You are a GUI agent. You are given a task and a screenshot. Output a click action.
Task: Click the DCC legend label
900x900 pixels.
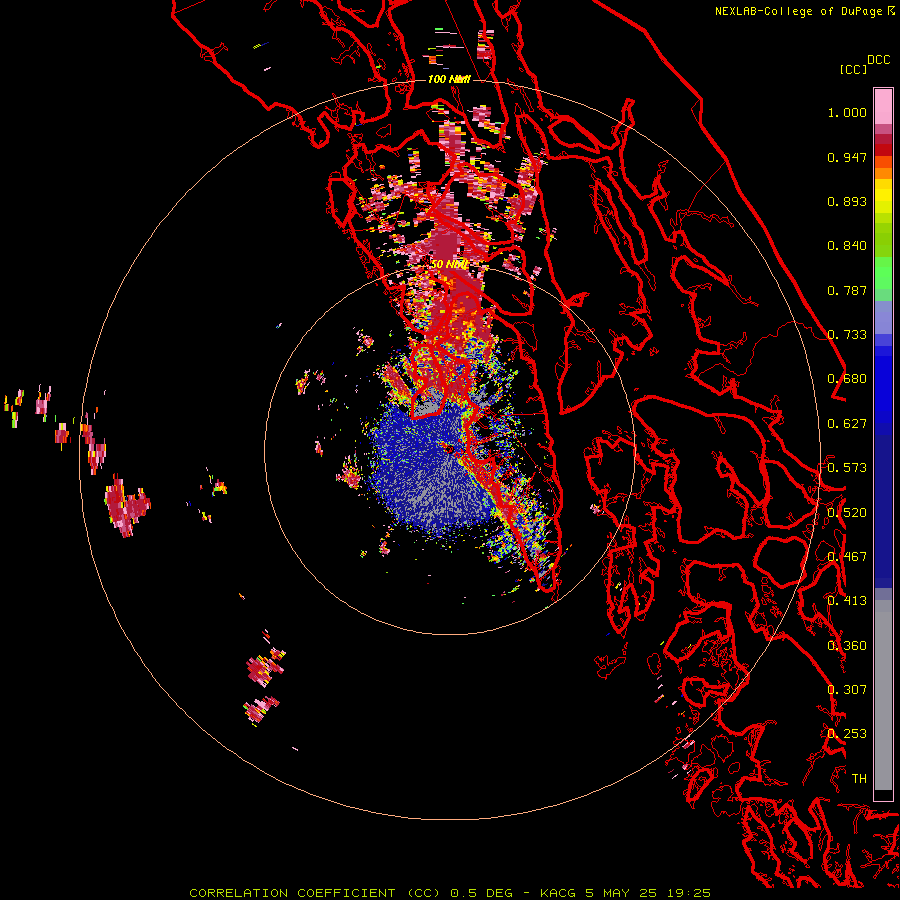(878, 60)
